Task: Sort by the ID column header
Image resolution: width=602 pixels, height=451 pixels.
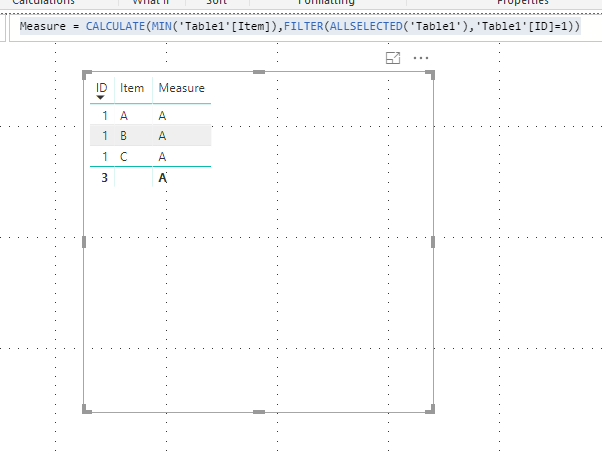Action: [101, 88]
